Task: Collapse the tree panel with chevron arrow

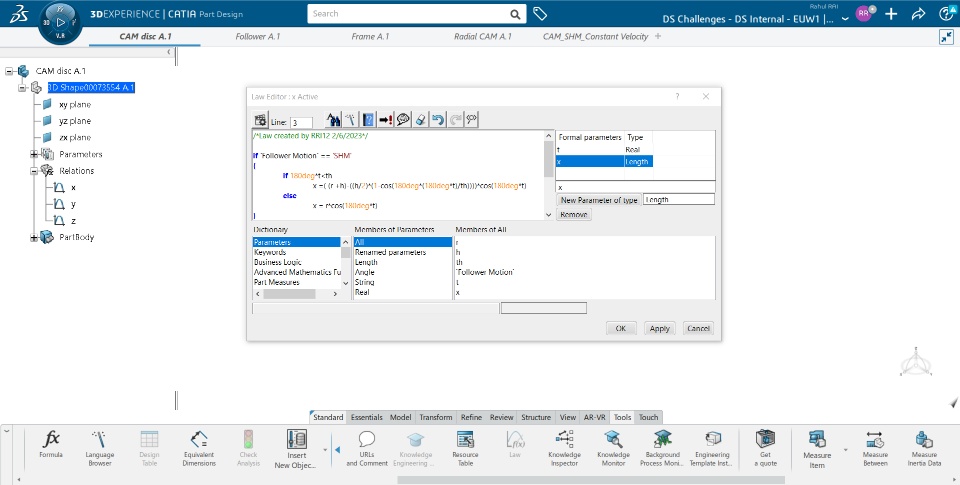Action: pyautogui.click(x=169, y=52)
